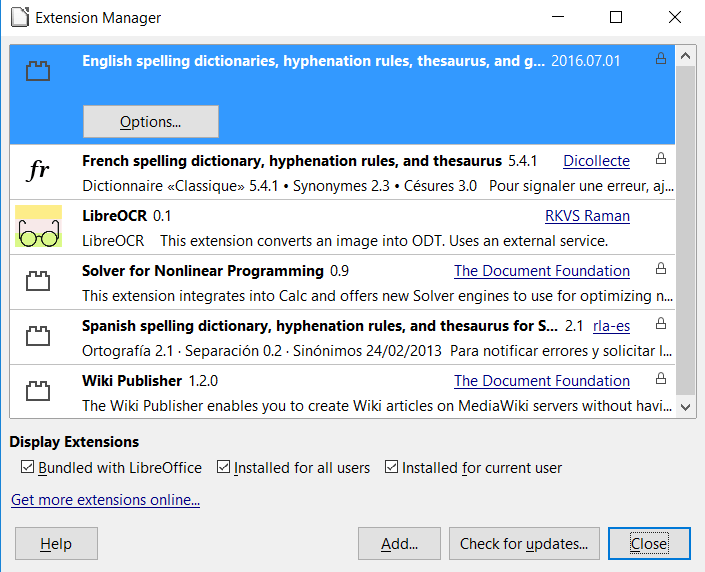Click the list scrollbar up arrow

[685, 56]
